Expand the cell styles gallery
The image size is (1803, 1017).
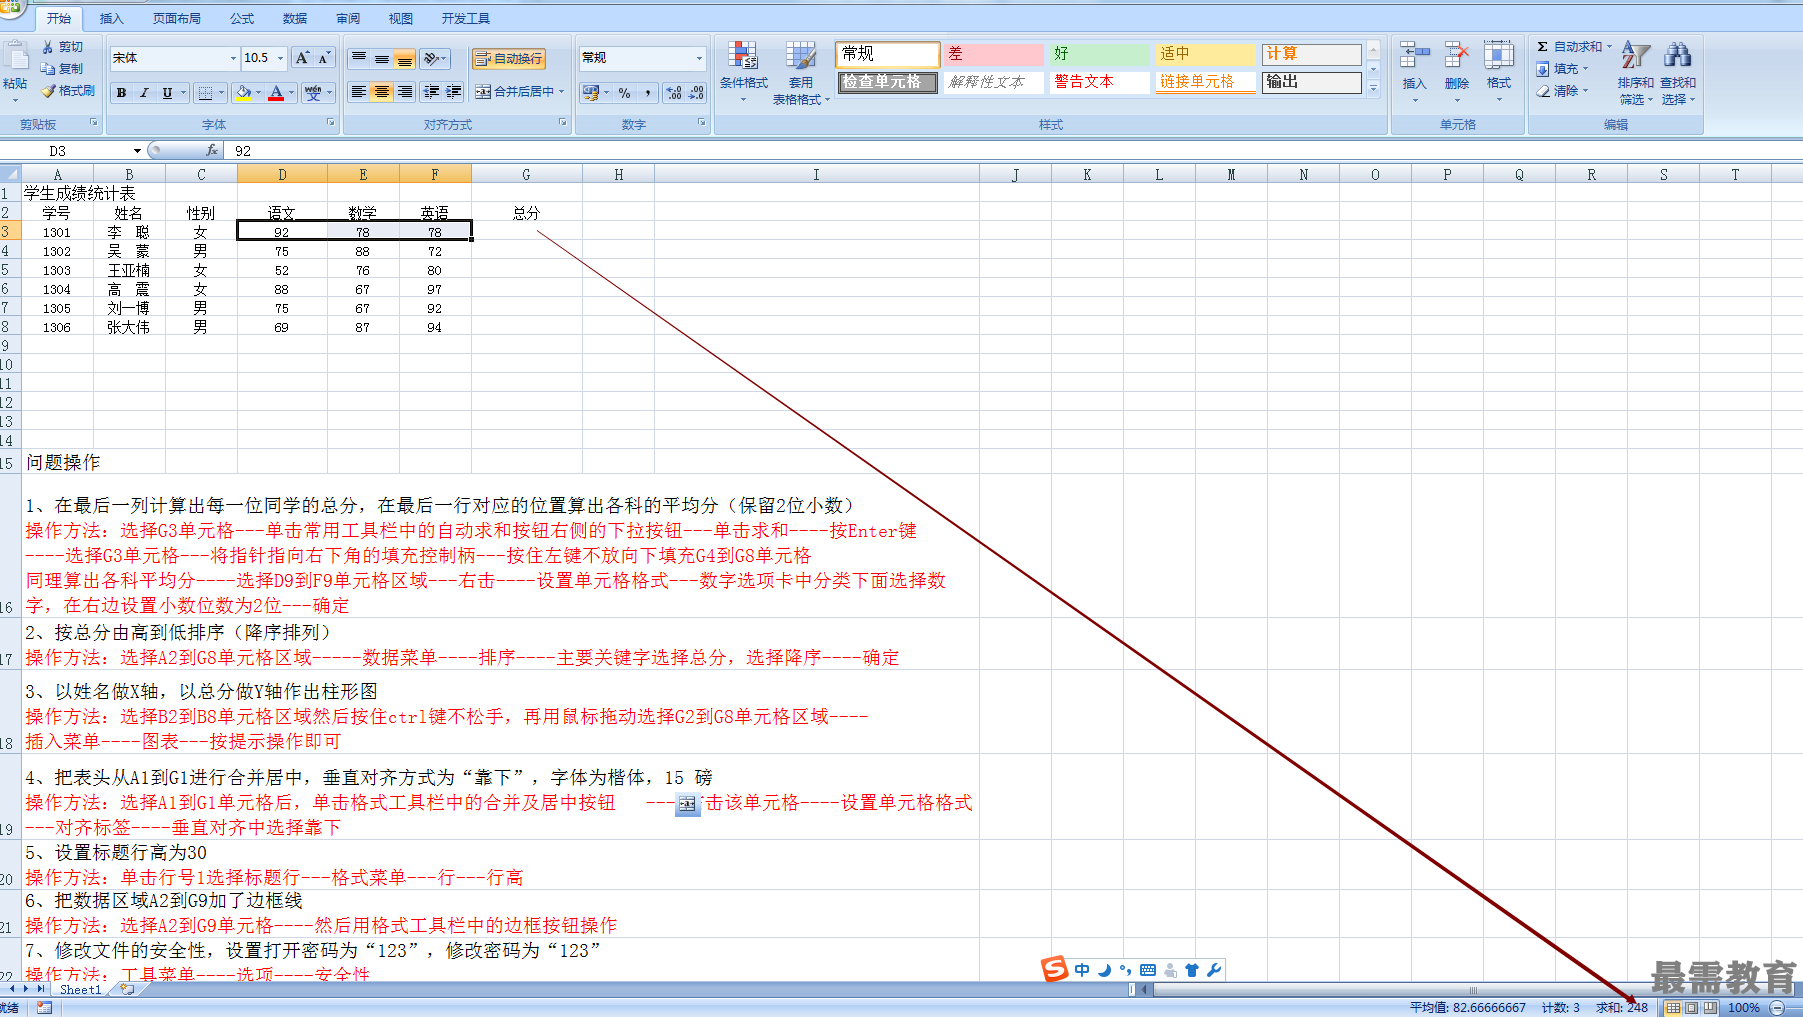1373,88
